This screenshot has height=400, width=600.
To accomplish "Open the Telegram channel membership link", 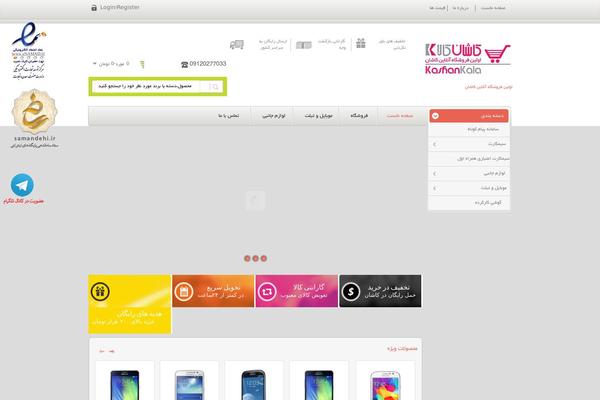I will point(24,201).
